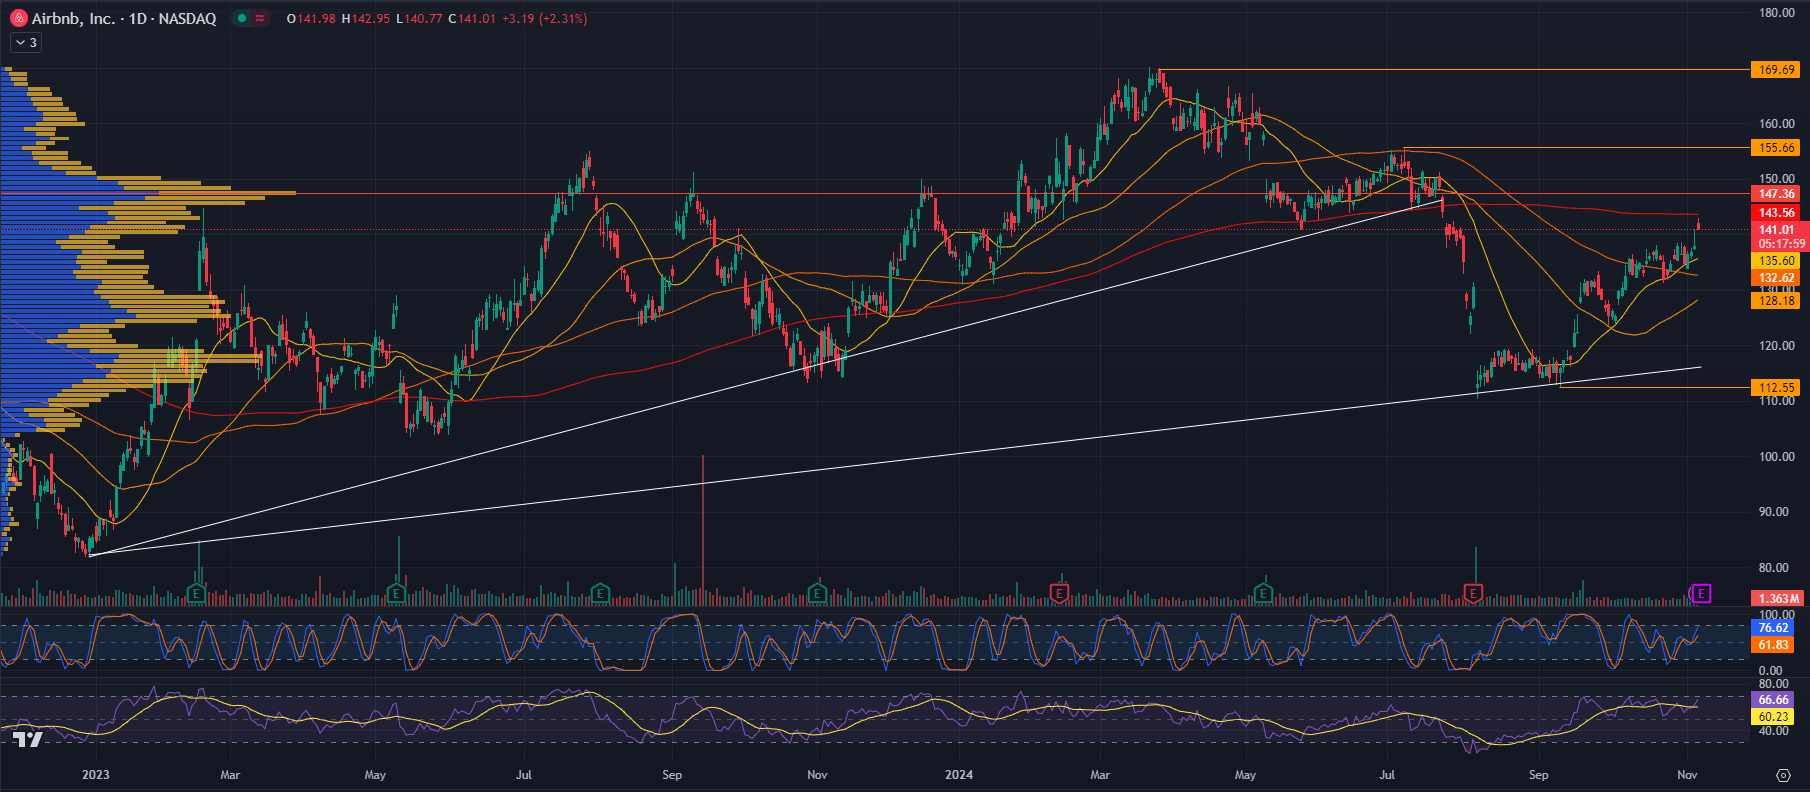Open the red earnings marker from February 2024

[1059, 594]
